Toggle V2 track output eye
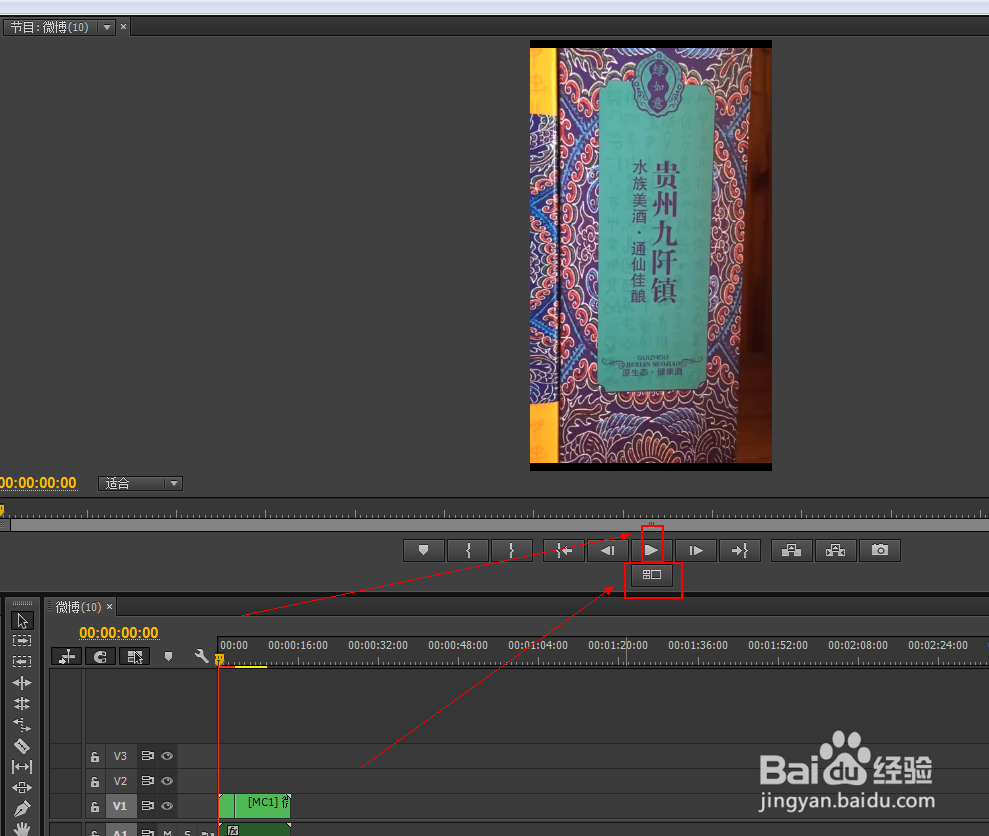989x836 pixels. pyautogui.click(x=167, y=781)
